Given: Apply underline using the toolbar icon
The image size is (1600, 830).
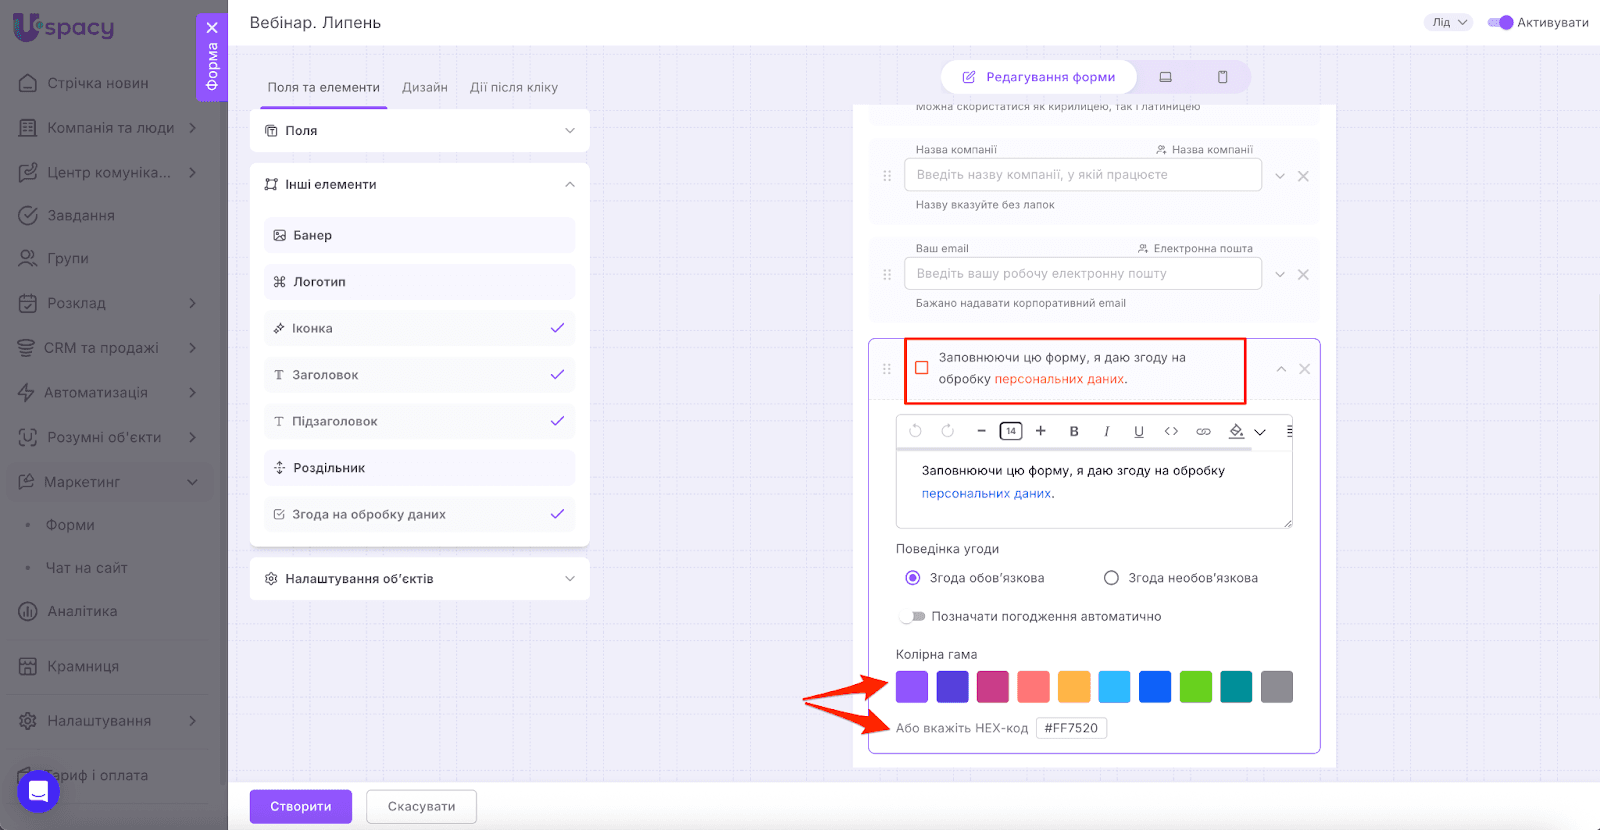Looking at the screenshot, I should click(x=1138, y=432).
